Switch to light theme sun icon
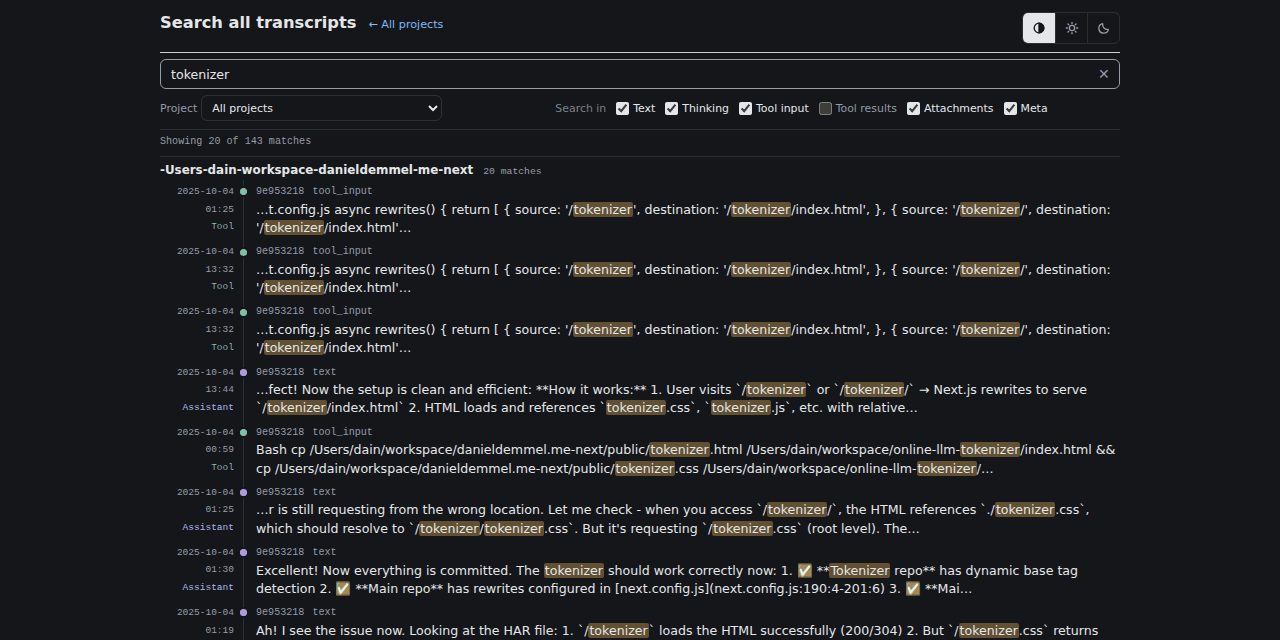Viewport: 1280px width, 640px height. coord(1072,28)
